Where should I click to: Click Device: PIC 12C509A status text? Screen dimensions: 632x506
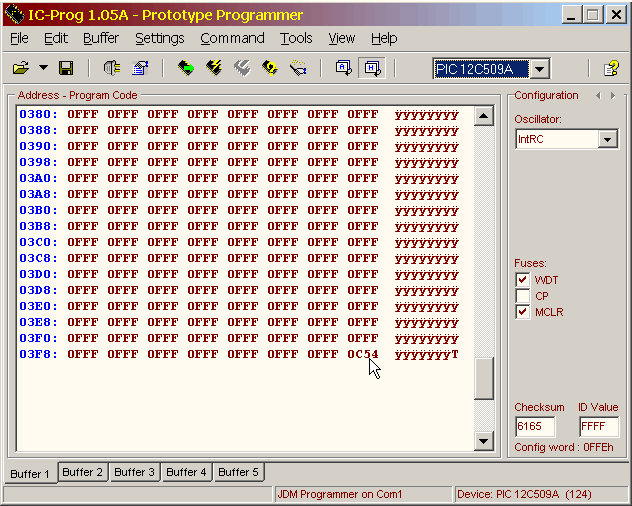524,494
